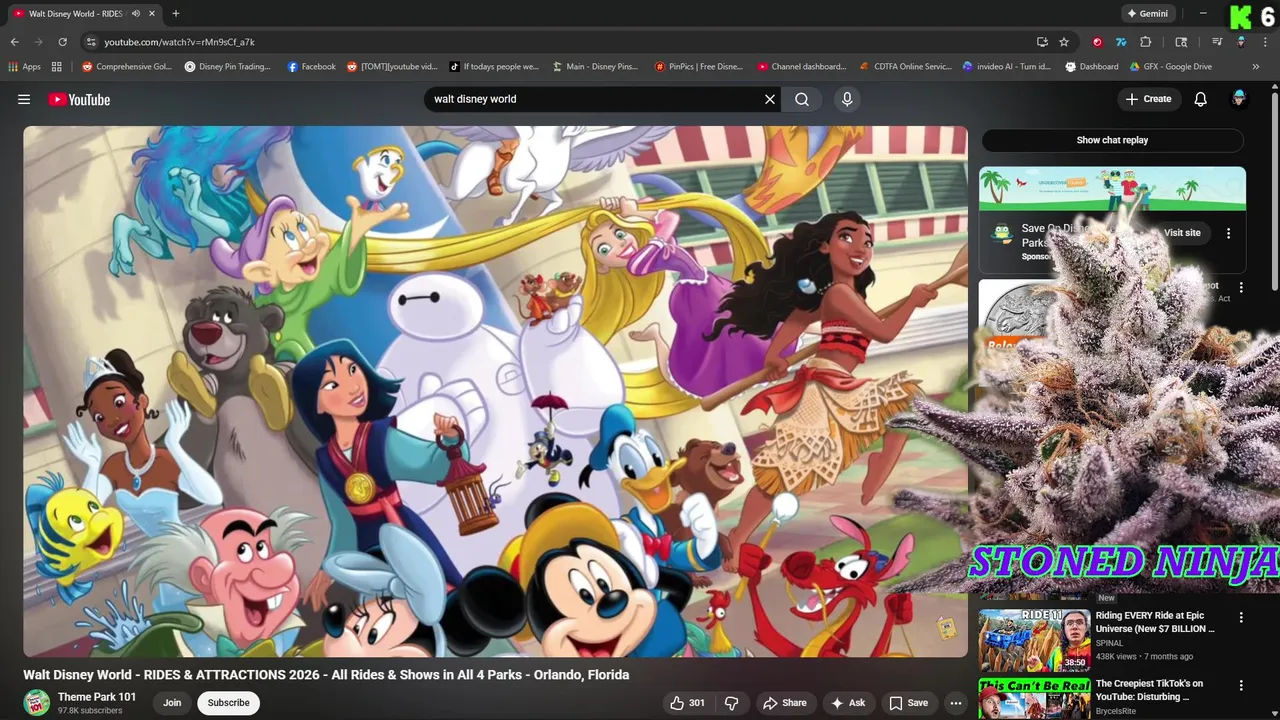This screenshot has height=720, width=1280.
Task: Start voice search with the microphone
Action: [x=847, y=99]
